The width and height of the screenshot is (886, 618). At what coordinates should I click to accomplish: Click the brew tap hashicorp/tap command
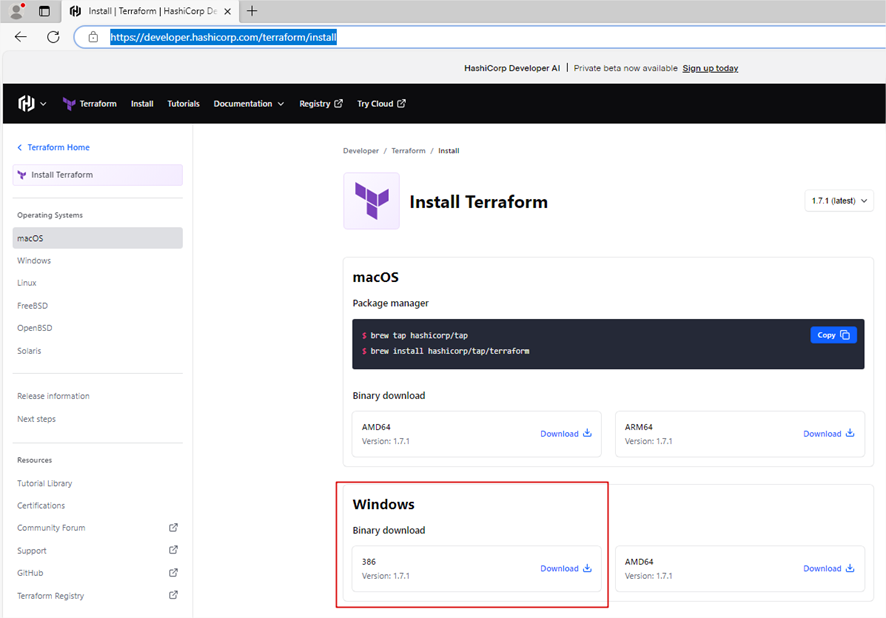(x=419, y=336)
